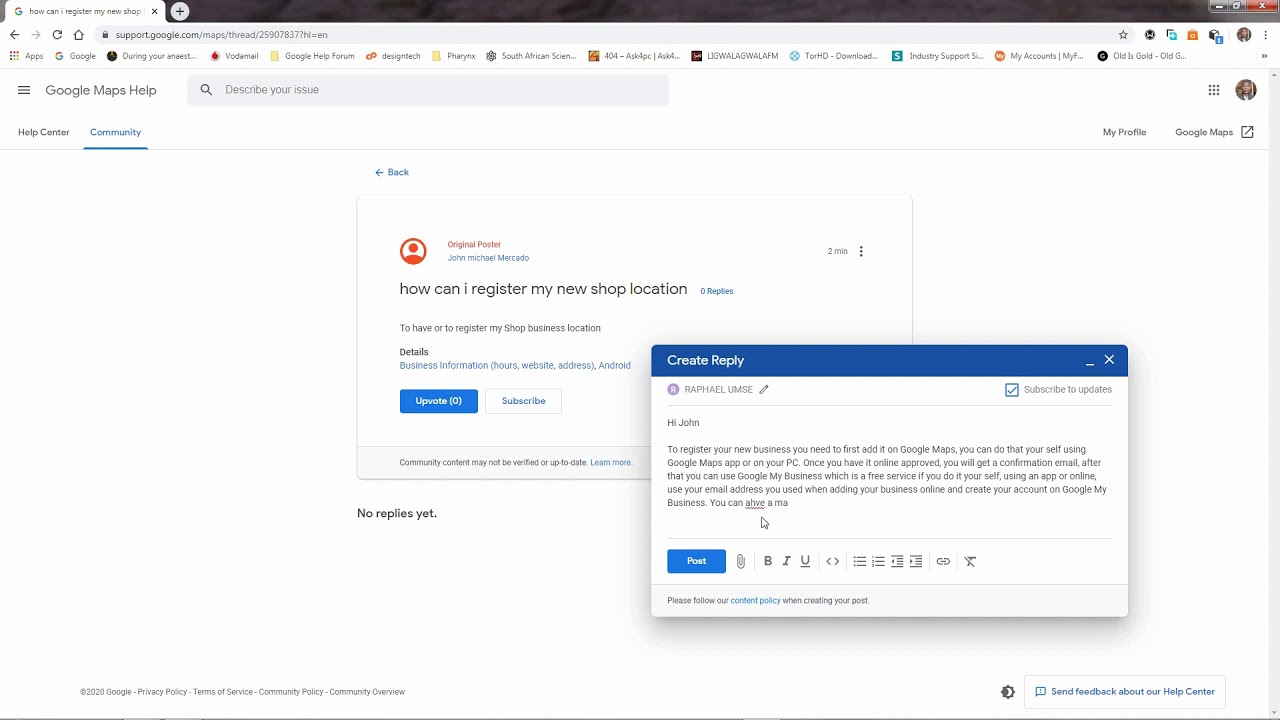This screenshot has width=1280, height=720.
Task: Decrease the indent level
Action: 897,562
